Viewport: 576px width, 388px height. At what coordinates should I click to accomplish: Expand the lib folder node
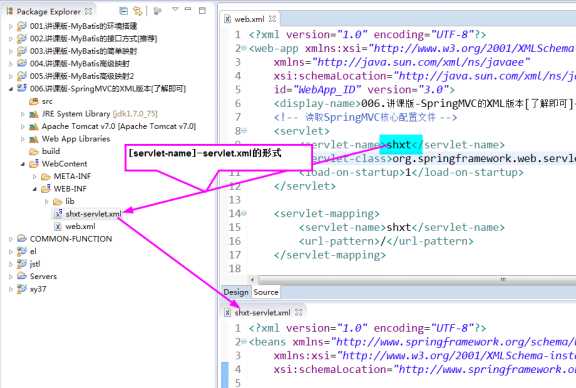47,202
